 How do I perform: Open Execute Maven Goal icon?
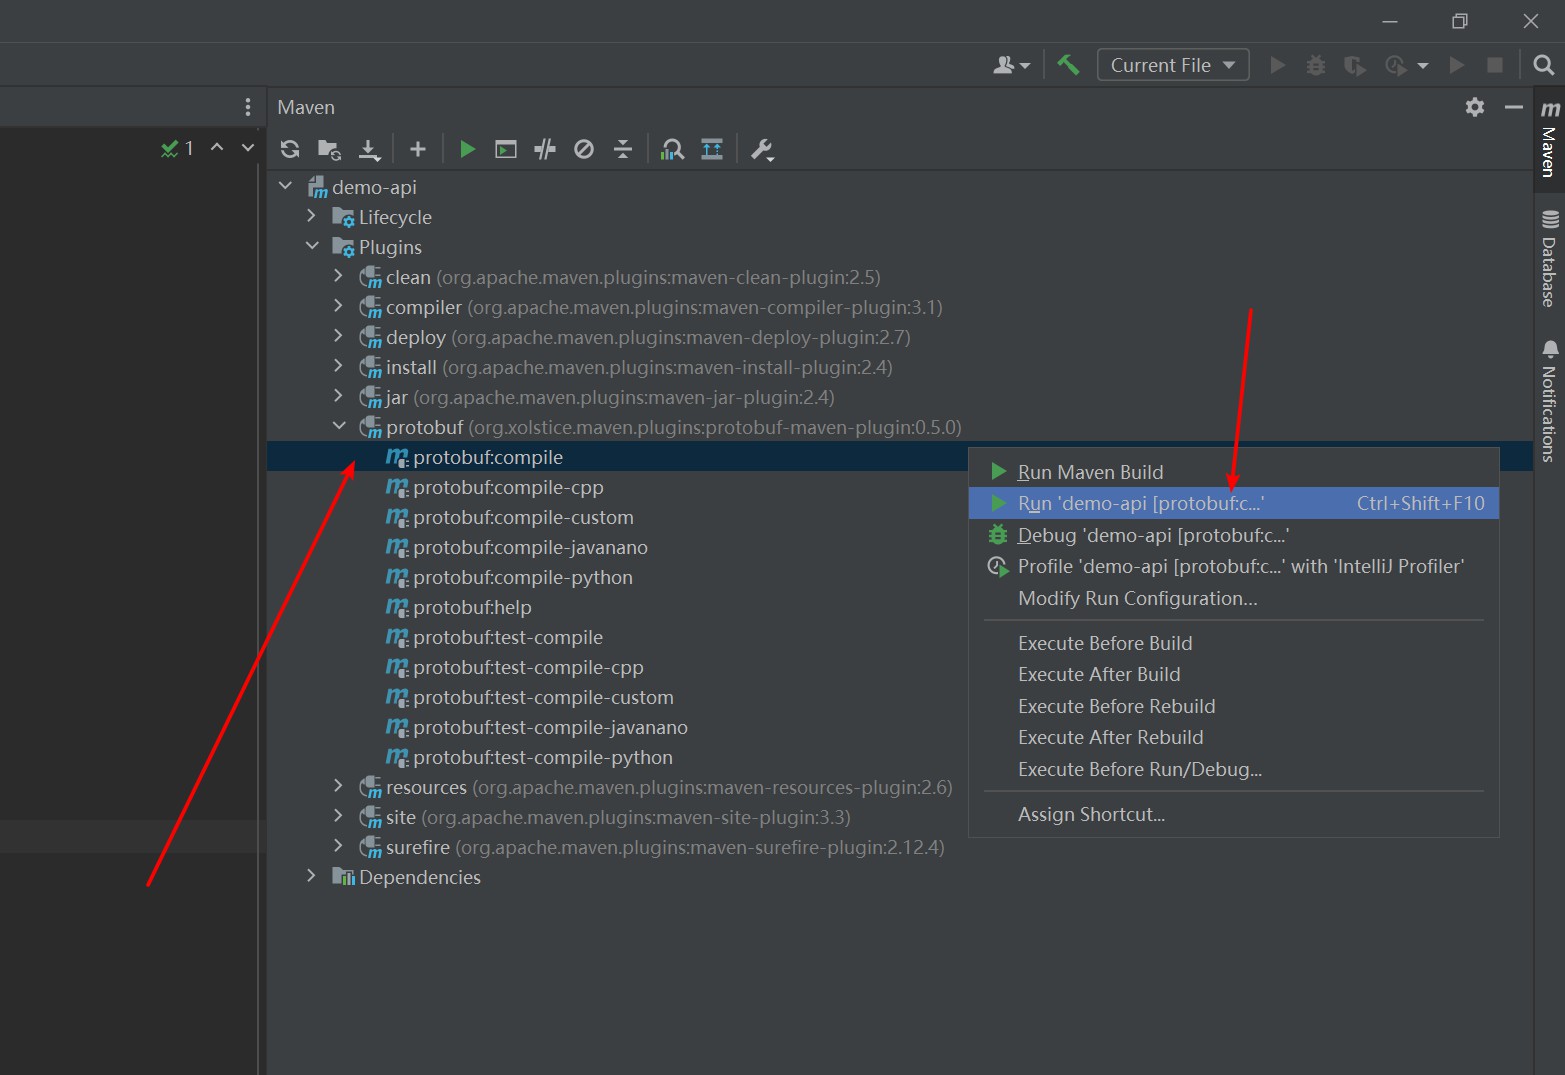tap(506, 149)
